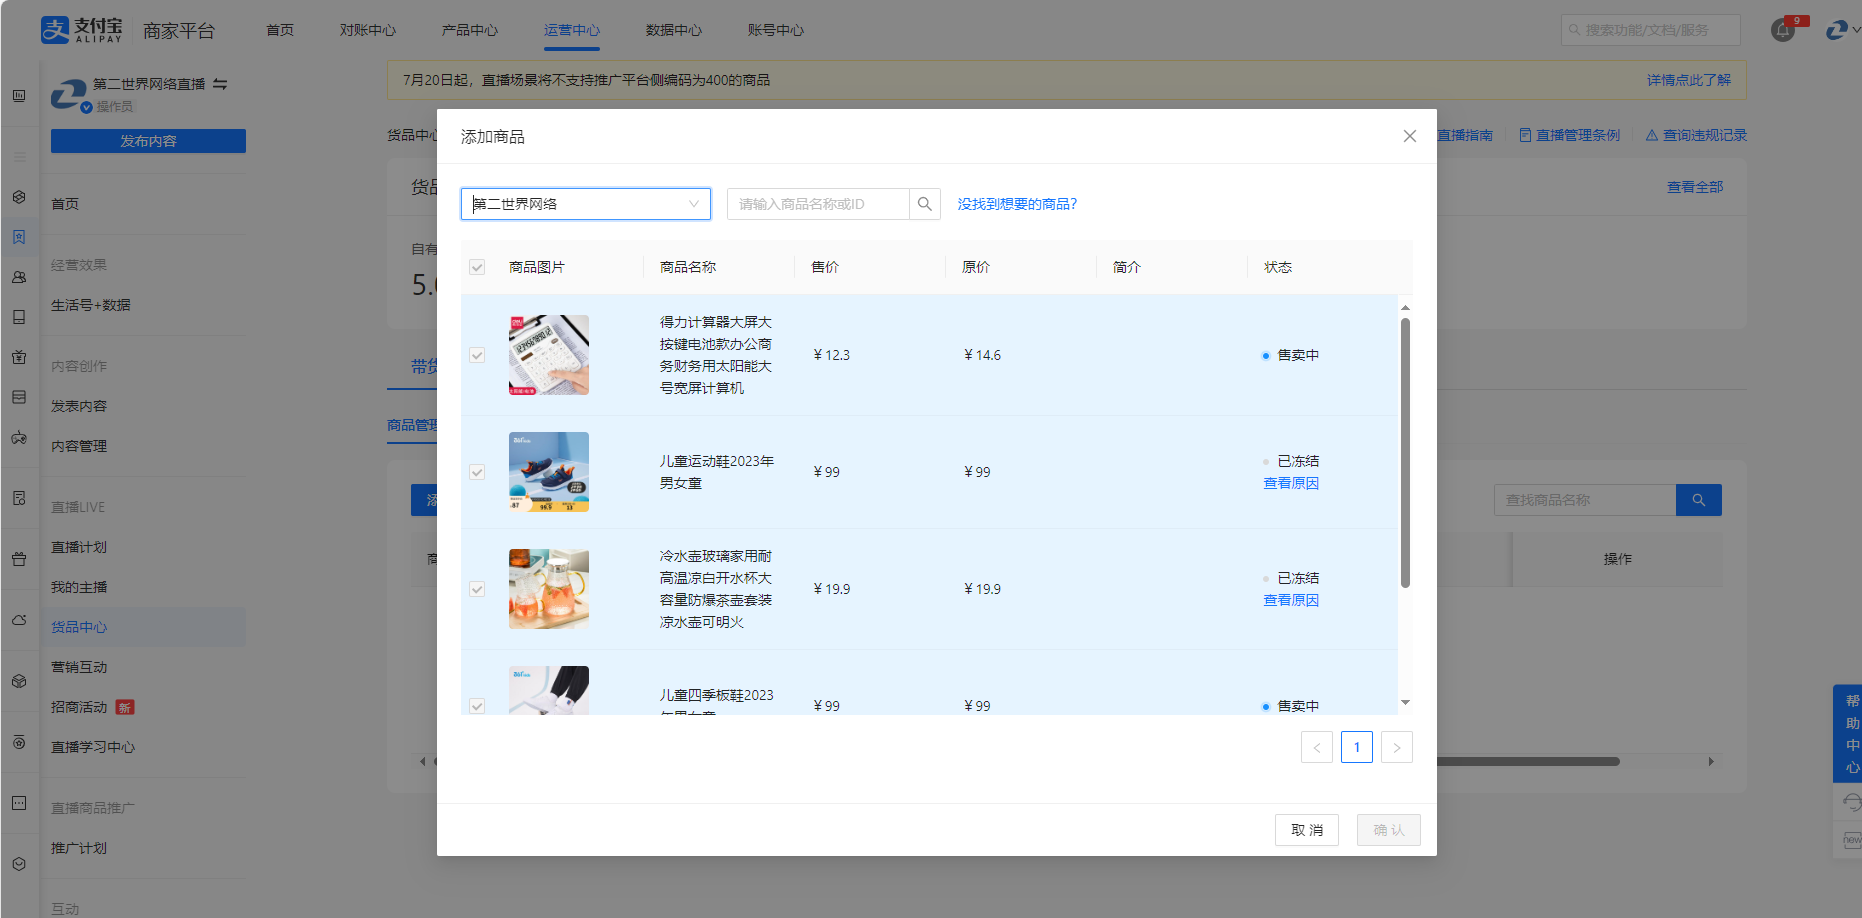The width and height of the screenshot is (1862, 918).
Task: Go to next page with right chevron
Action: click(1396, 747)
